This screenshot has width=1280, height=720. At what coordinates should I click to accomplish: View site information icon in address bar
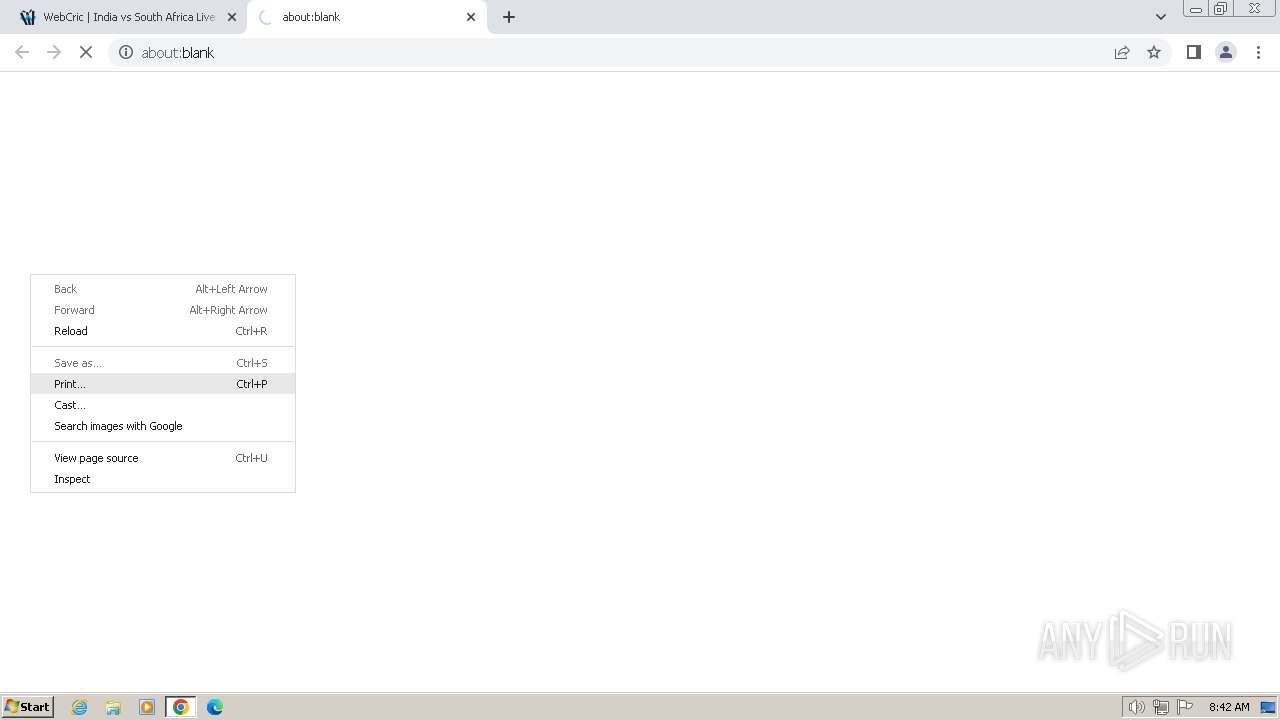point(126,52)
